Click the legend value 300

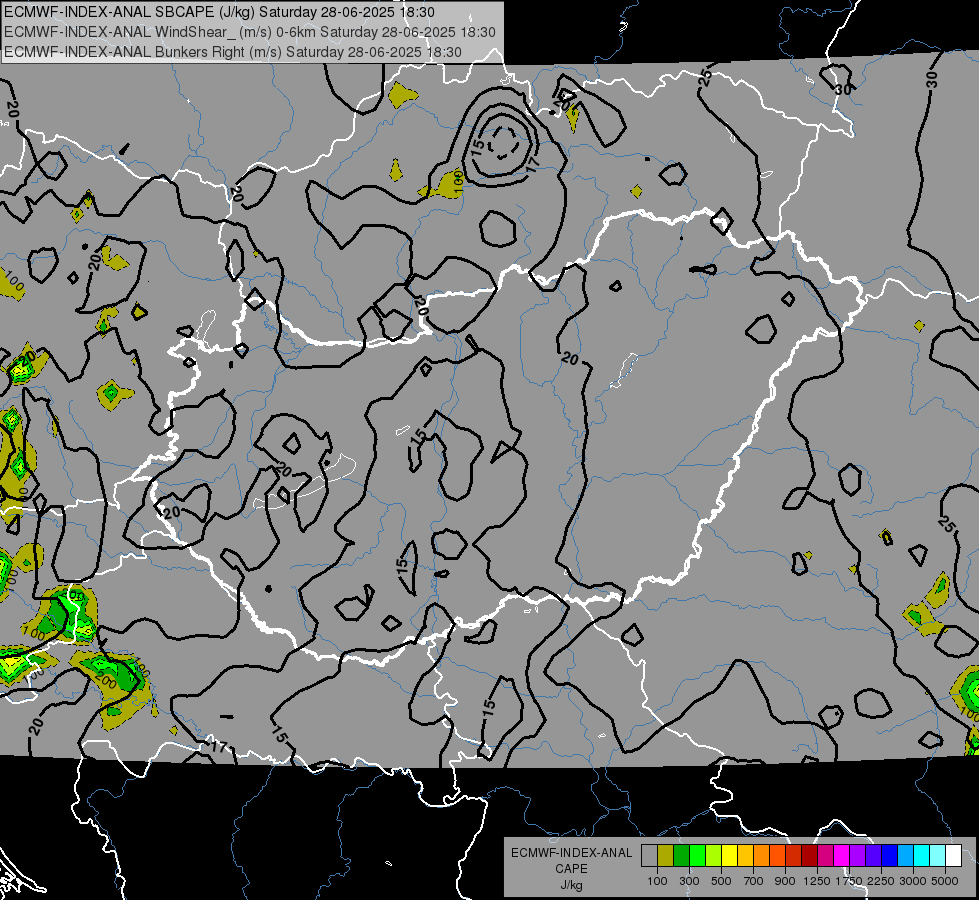689,881
